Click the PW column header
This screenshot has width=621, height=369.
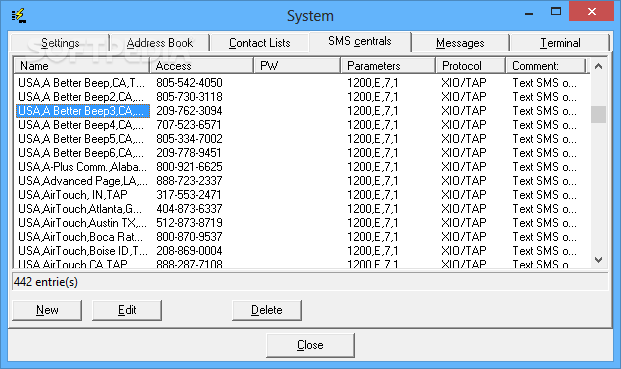coord(297,66)
